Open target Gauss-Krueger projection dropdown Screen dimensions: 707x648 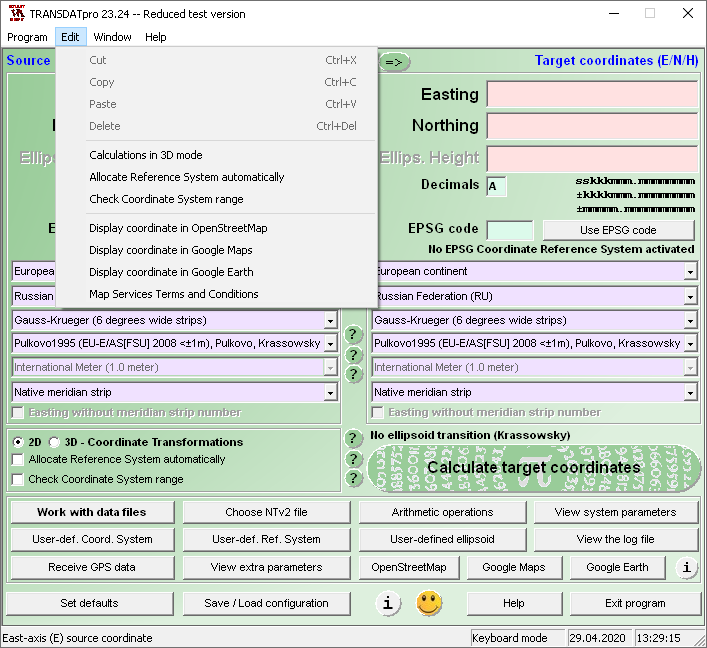(690, 321)
